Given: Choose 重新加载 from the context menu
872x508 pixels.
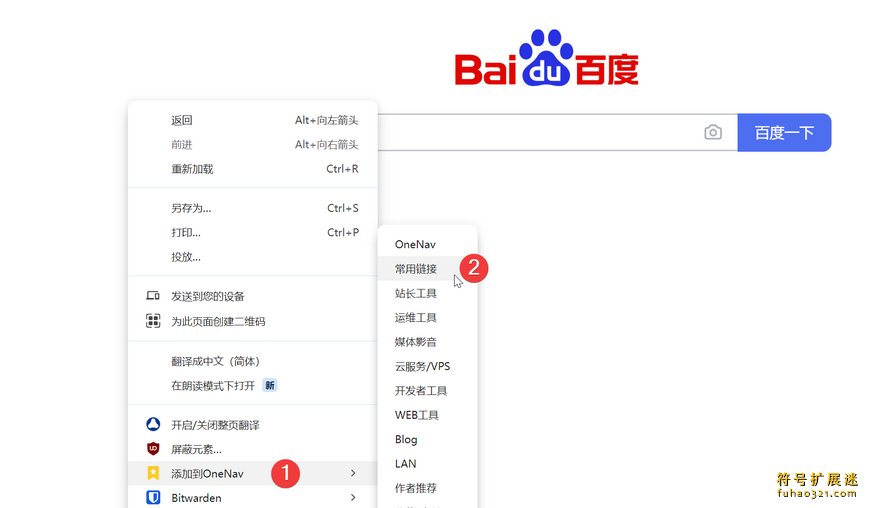Looking at the screenshot, I should [x=253, y=169].
